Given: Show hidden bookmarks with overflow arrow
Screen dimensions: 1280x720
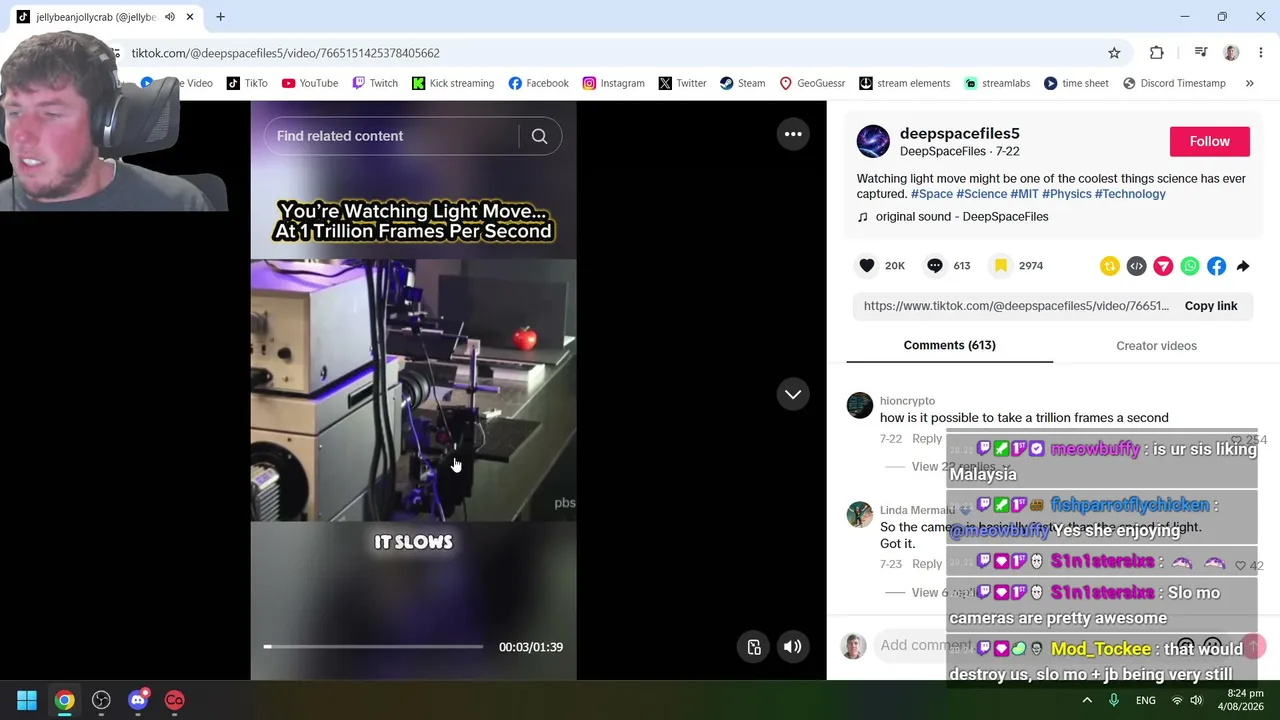Looking at the screenshot, I should [1249, 83].
